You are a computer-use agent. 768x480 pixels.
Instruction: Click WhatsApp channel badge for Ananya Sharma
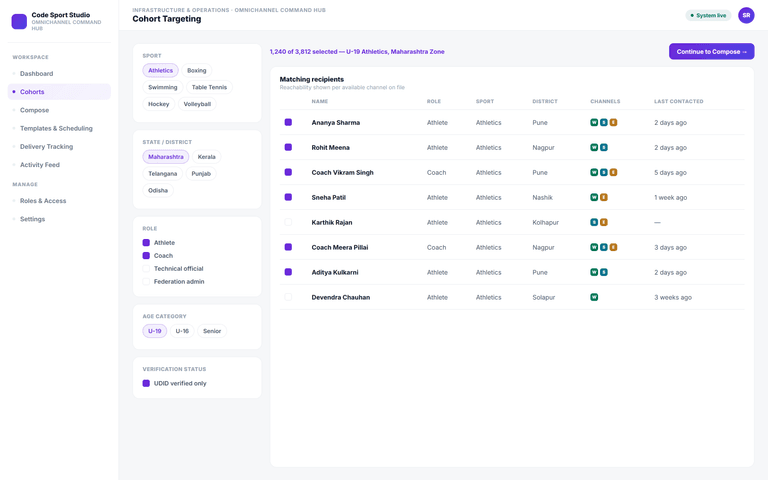pyautogui.click(x=594, y=122)
